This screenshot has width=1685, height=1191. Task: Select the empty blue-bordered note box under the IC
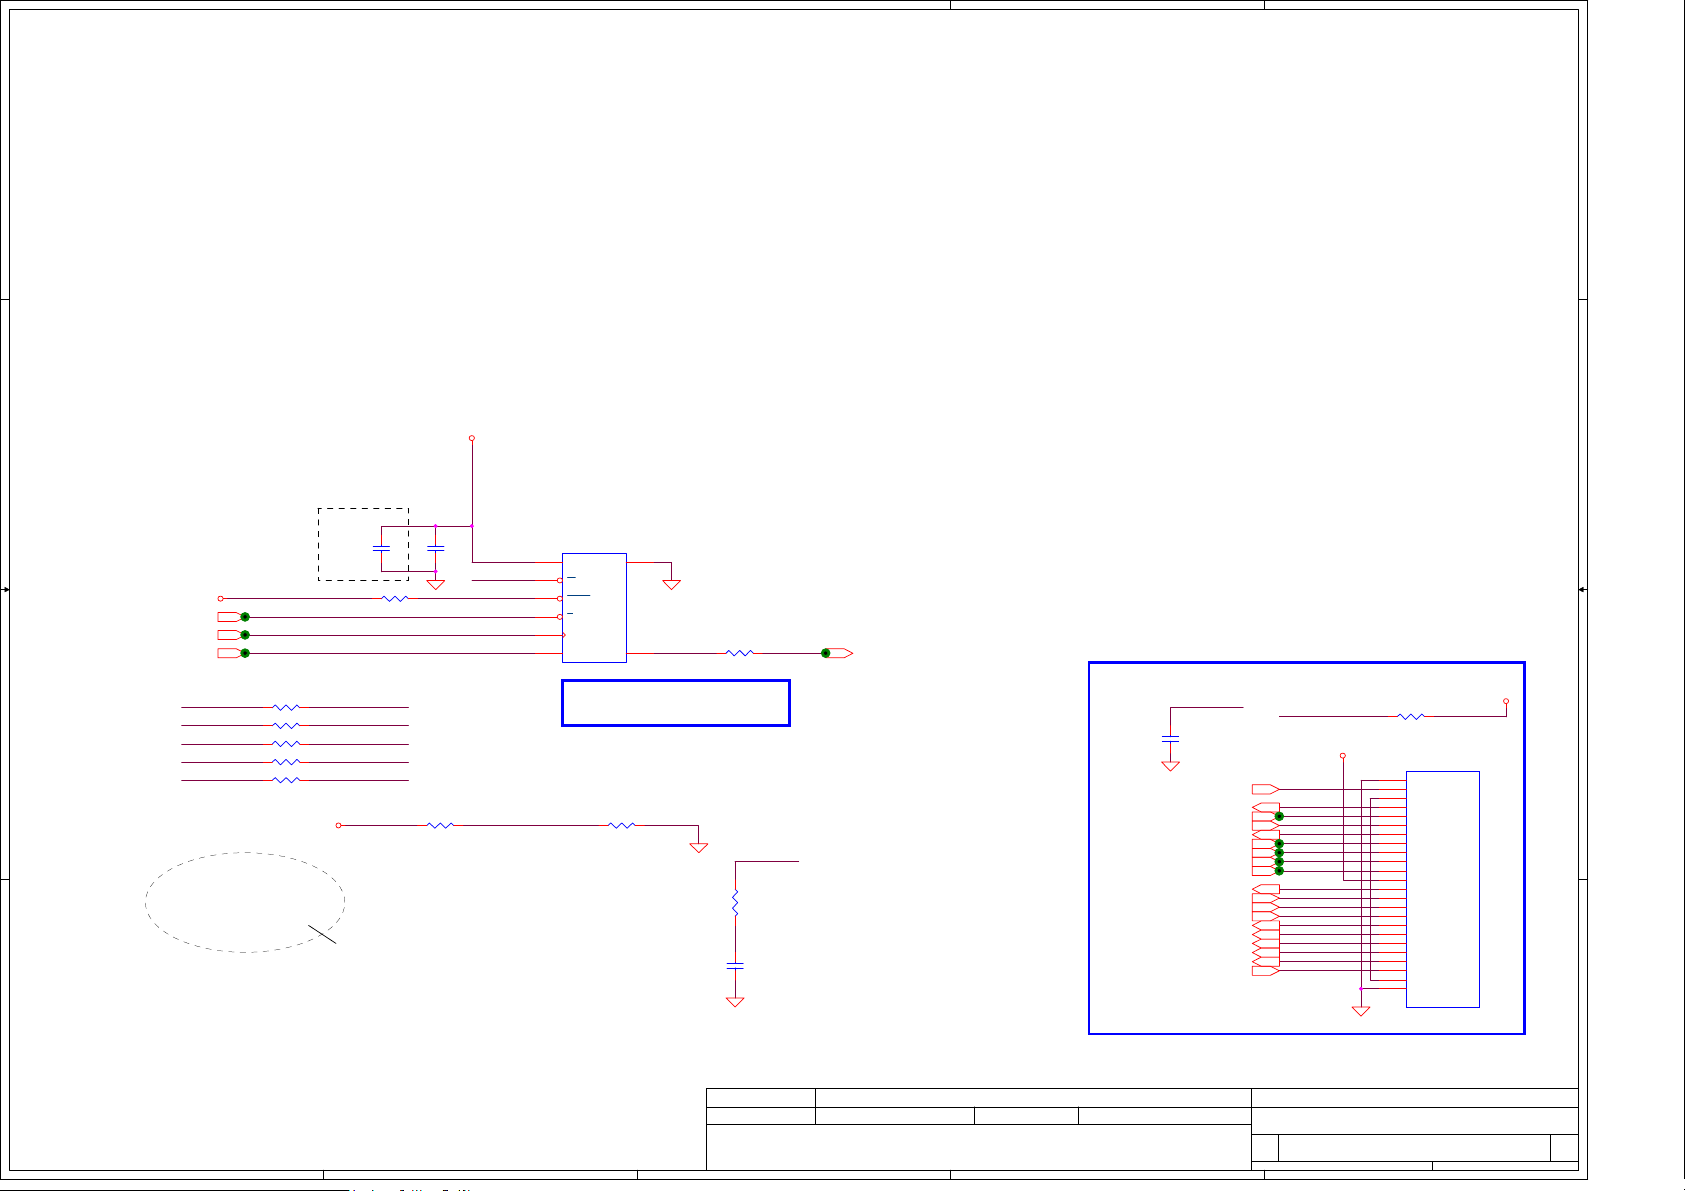point(676,703)
